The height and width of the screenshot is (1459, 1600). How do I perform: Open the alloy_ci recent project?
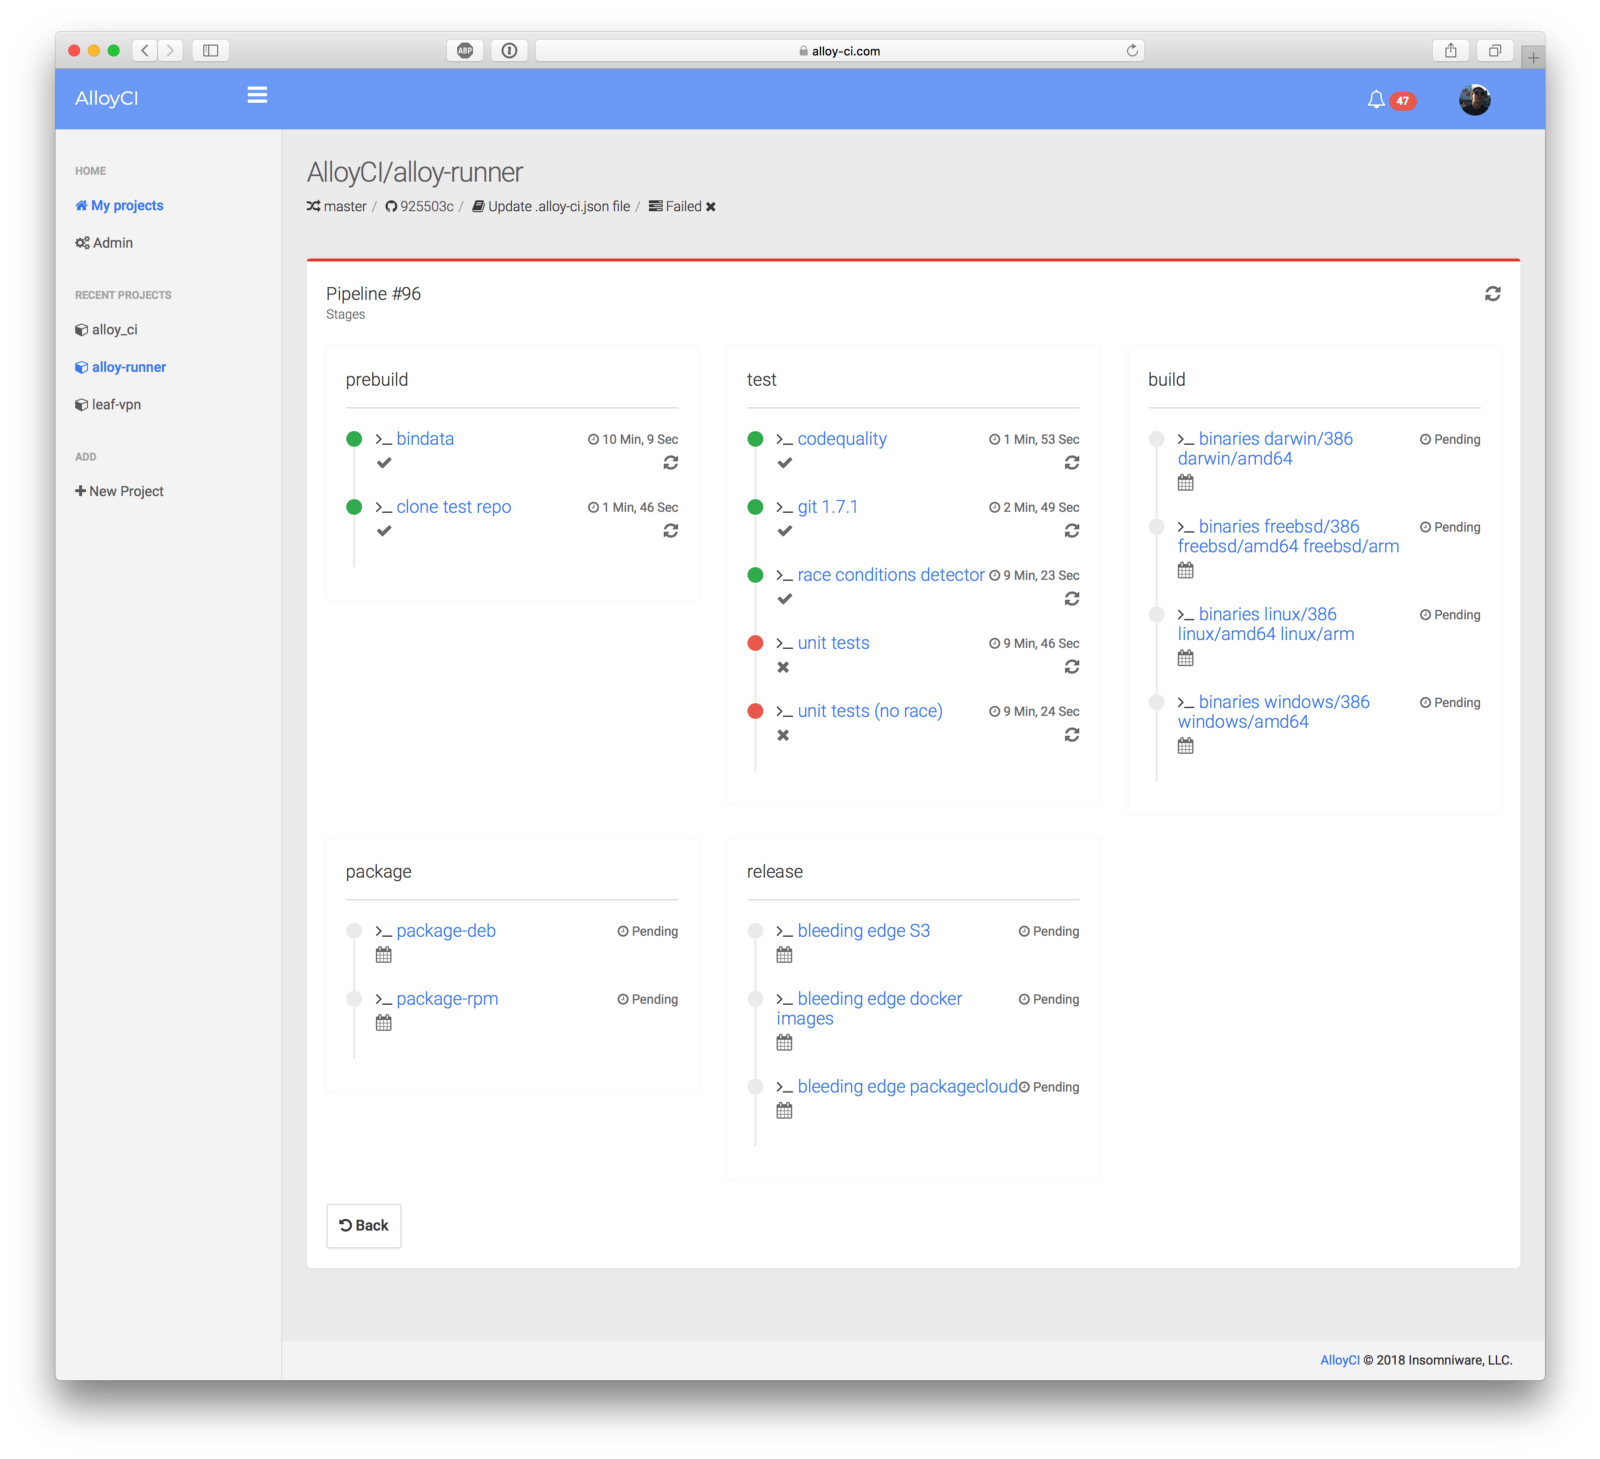106,330
